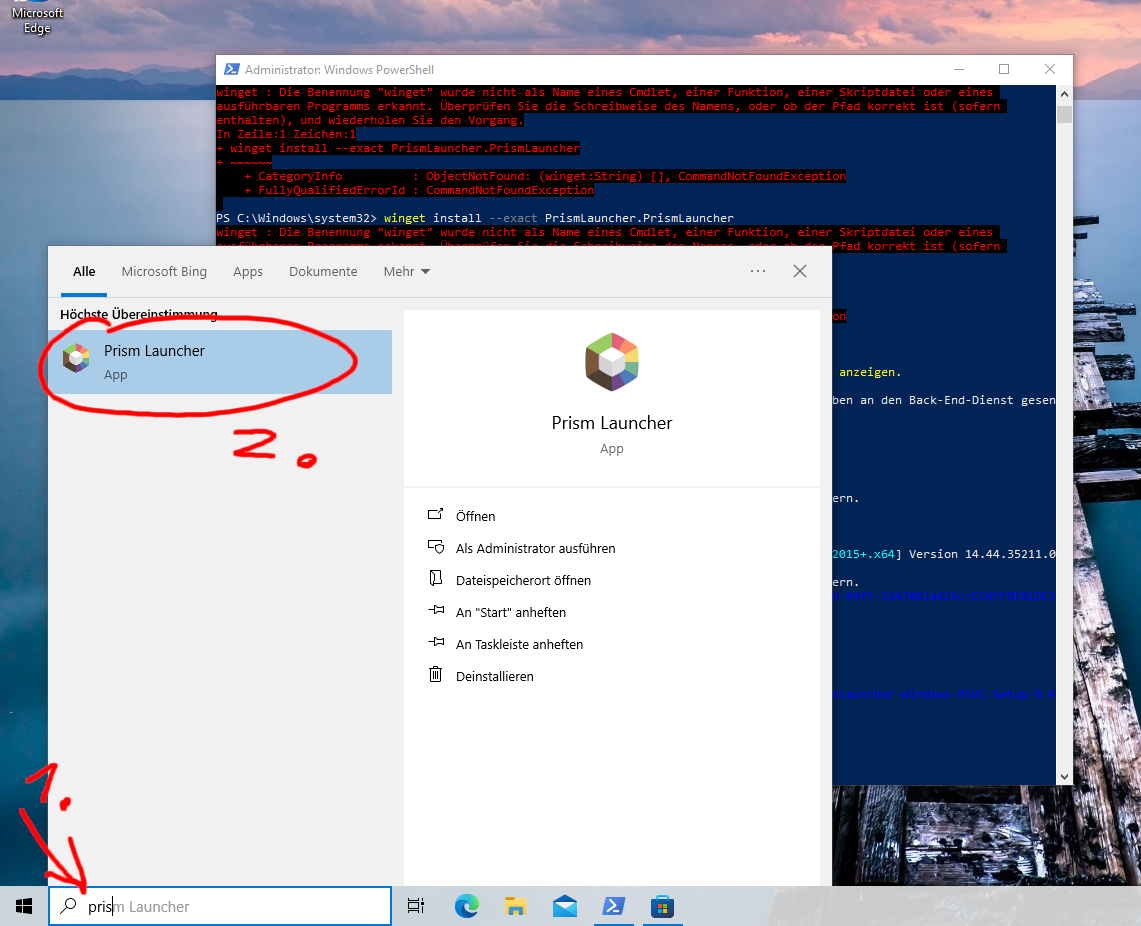Open Microsoft Edge desktop shortcut

[37, 20]
